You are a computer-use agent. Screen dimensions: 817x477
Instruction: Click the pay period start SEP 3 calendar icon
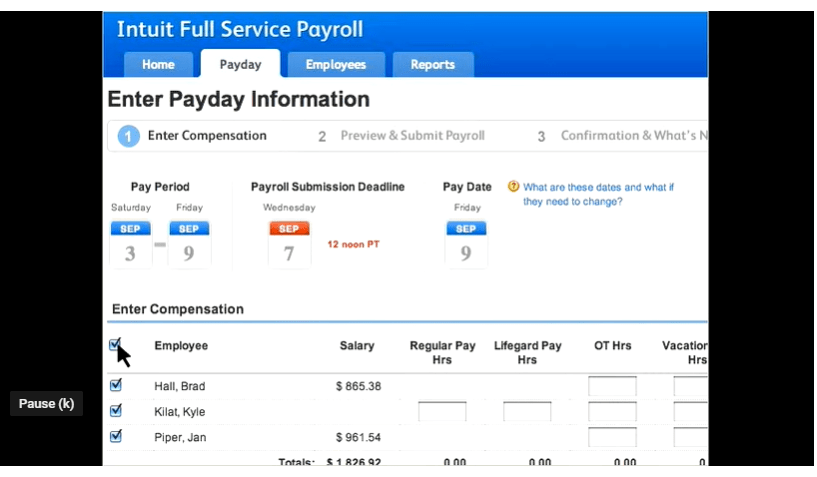click(x=130, y=244)
